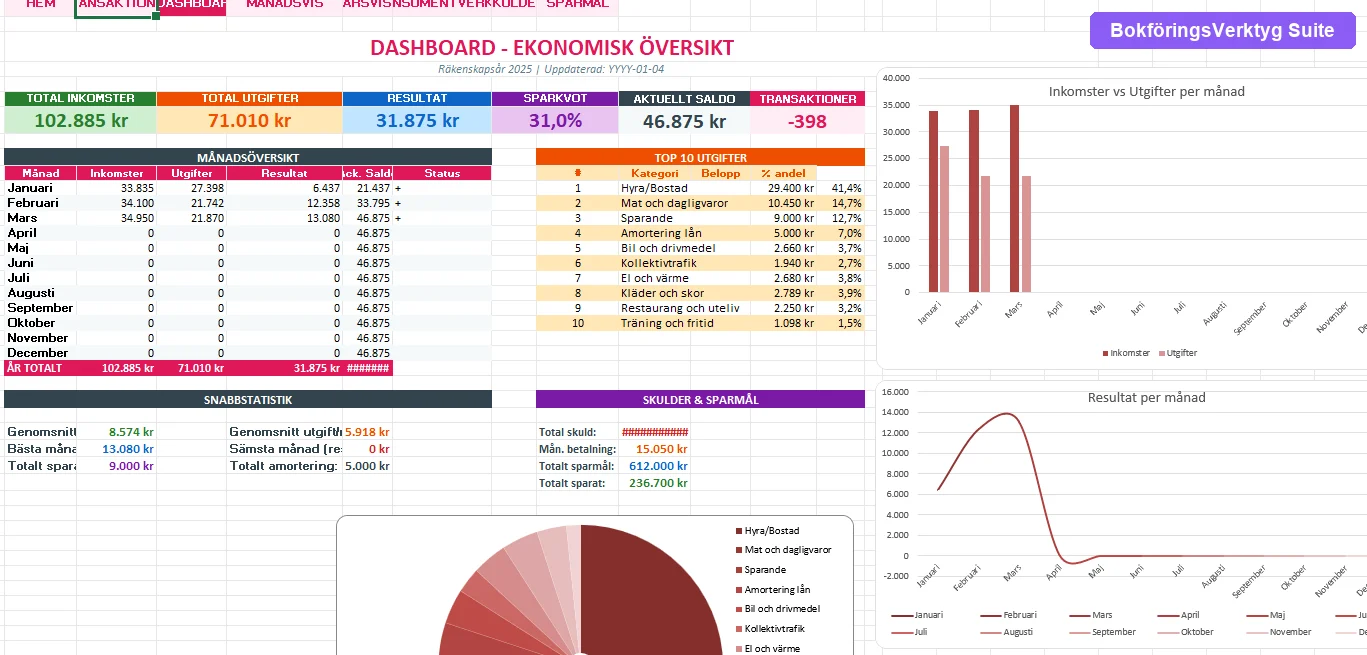Select the Transaktioner value -398
This screenshot has height=655, width=1367.
(x=807, y=120)
